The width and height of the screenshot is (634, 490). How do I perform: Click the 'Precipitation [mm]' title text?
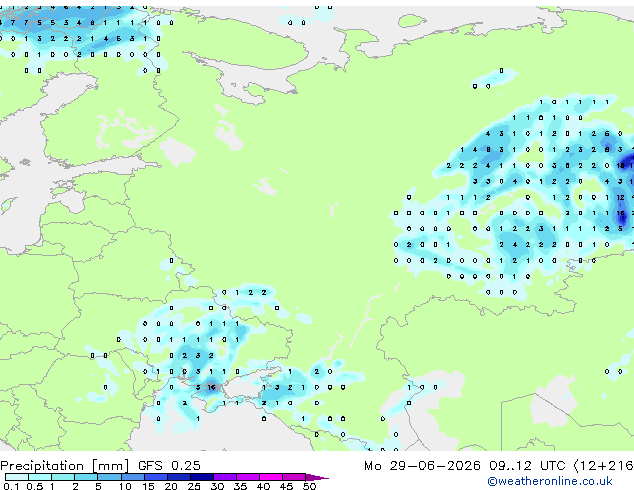tap(65, 466)
